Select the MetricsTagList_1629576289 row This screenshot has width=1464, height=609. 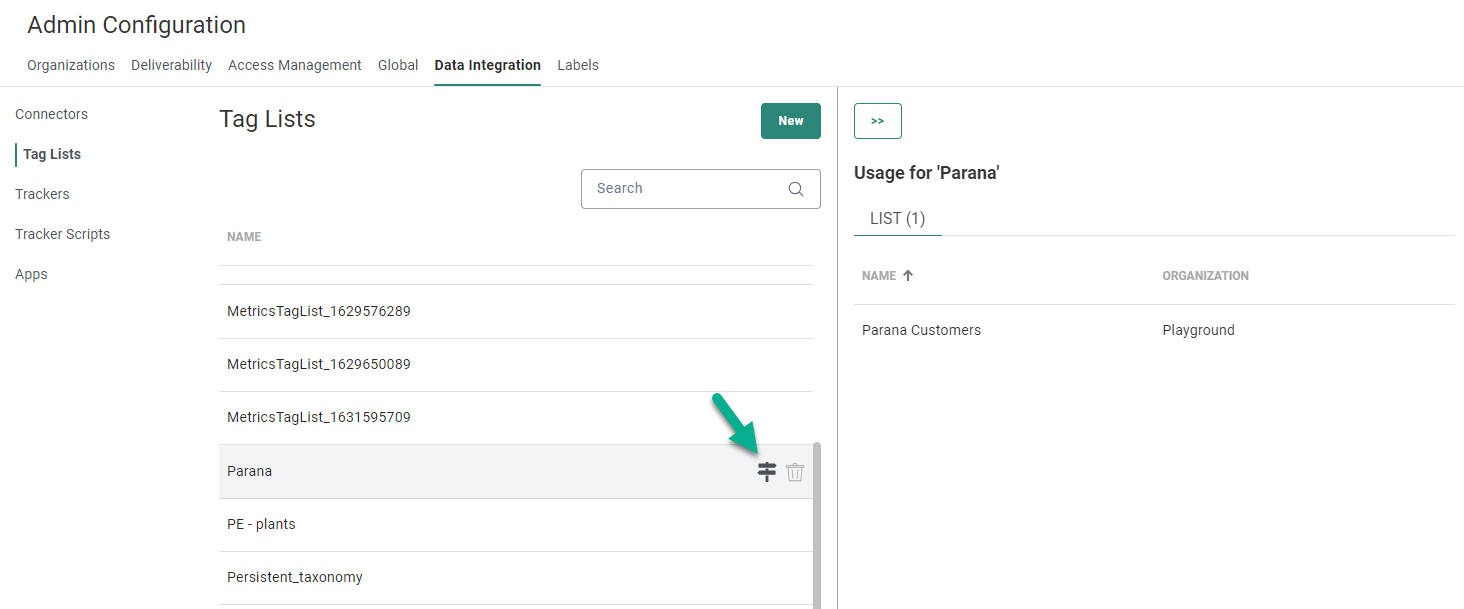(319, 311)
